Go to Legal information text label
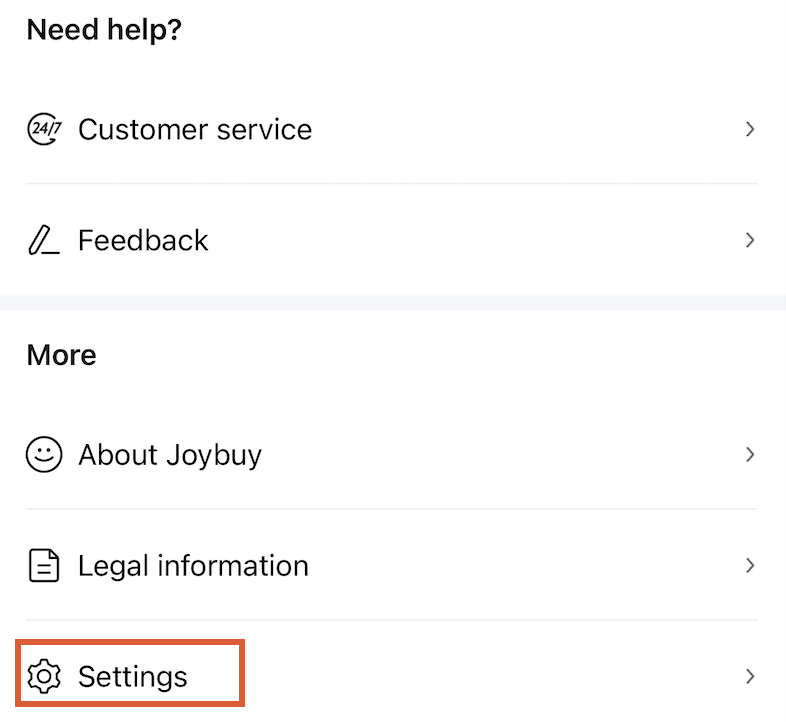 click(193, 566)
